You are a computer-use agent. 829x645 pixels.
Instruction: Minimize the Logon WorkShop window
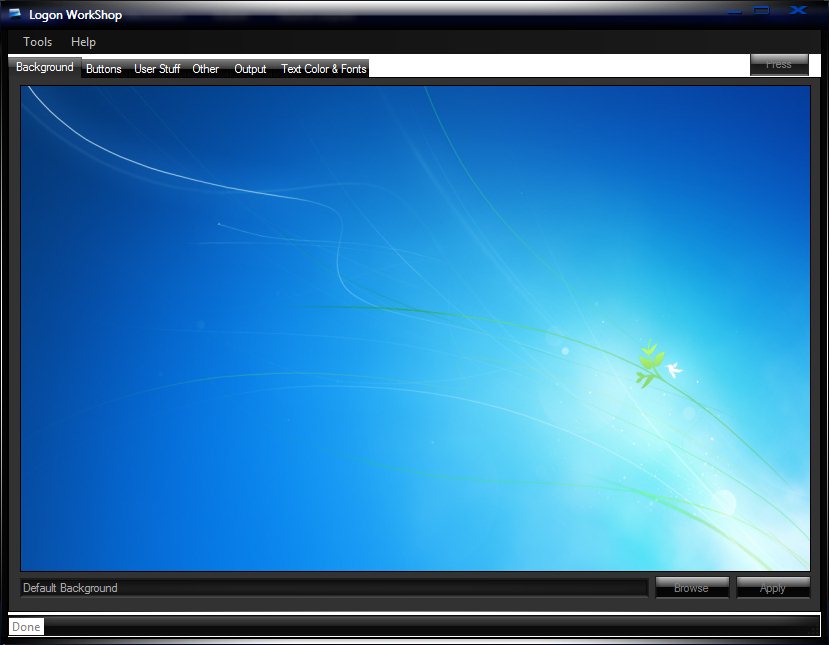pos(734,11)
